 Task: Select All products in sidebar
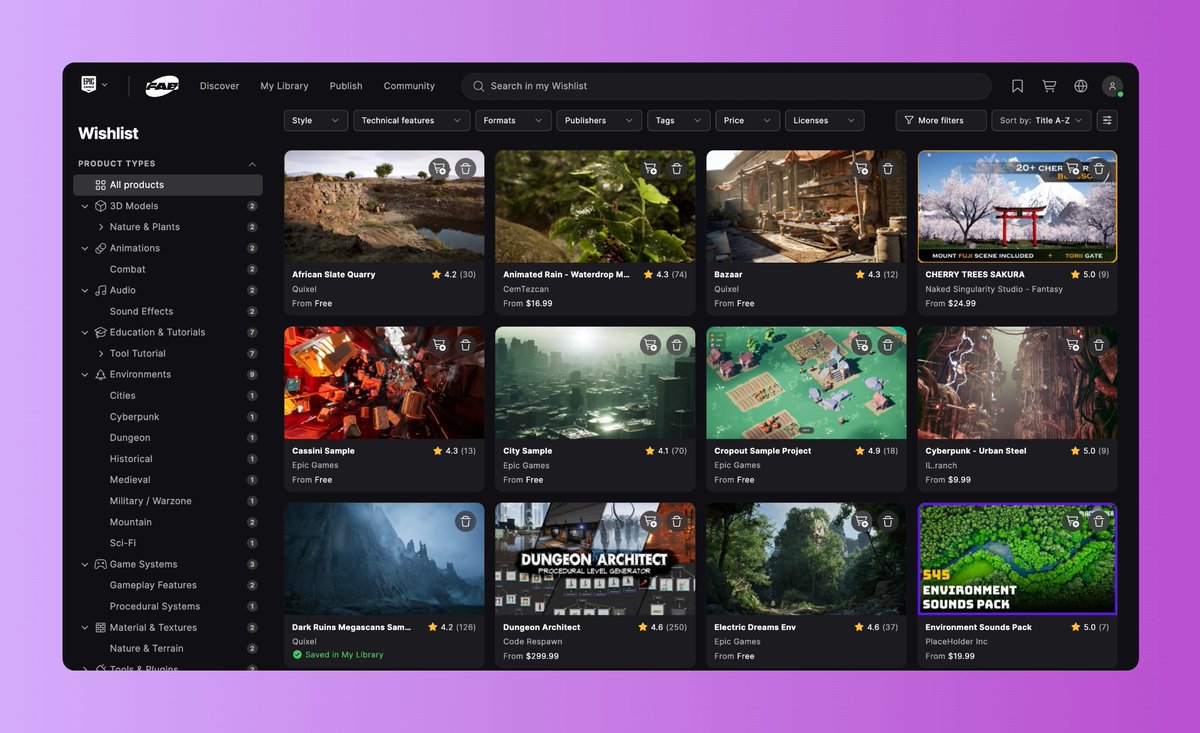[x=168, y=185]
